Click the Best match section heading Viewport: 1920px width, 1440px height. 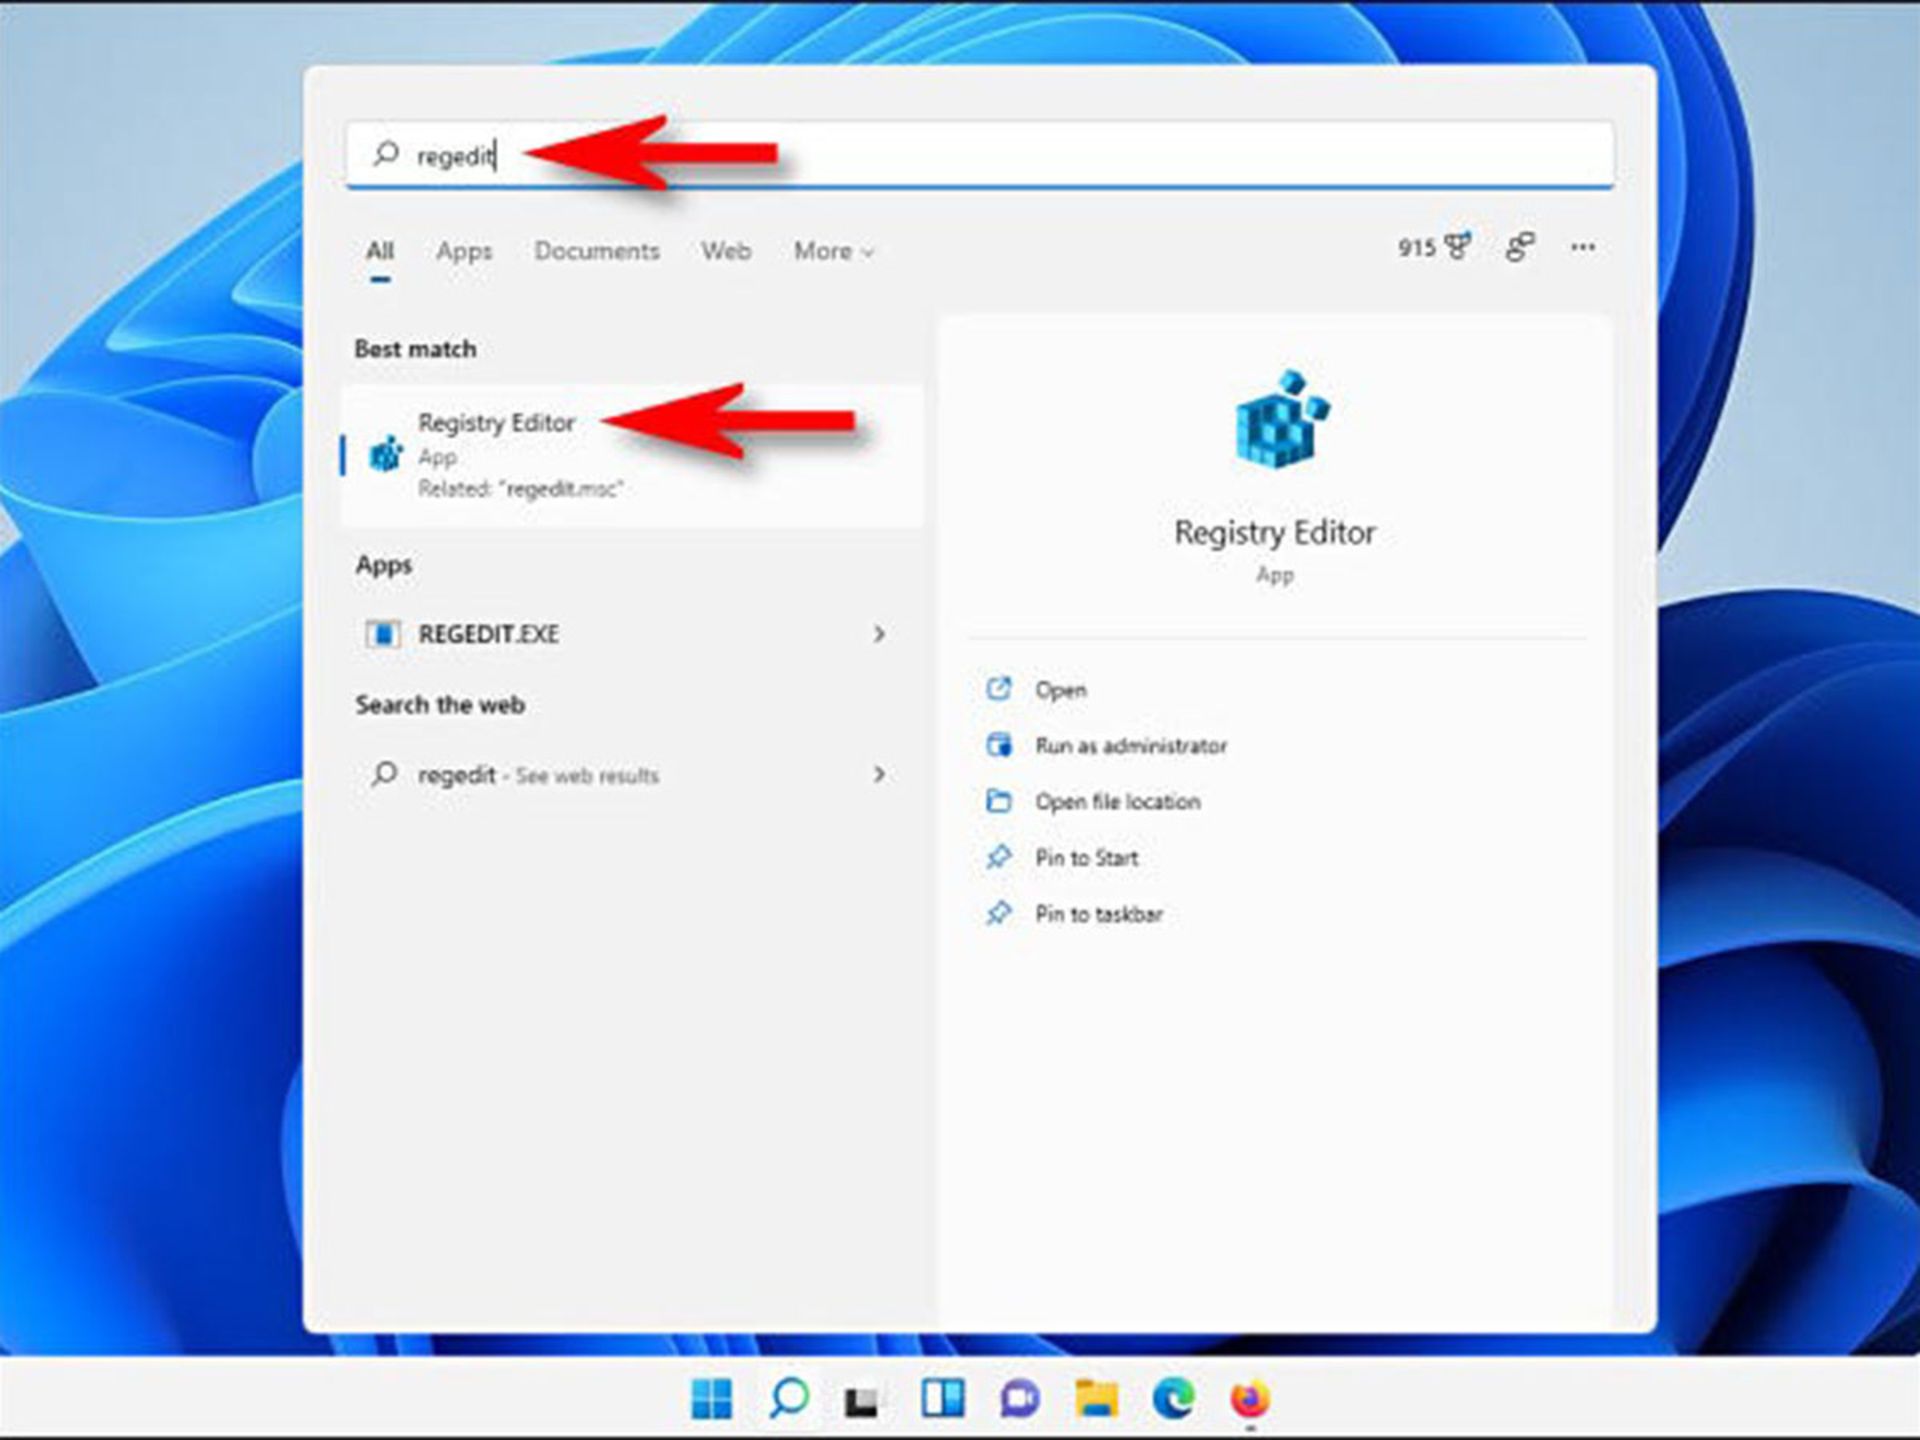pos(415,349)
